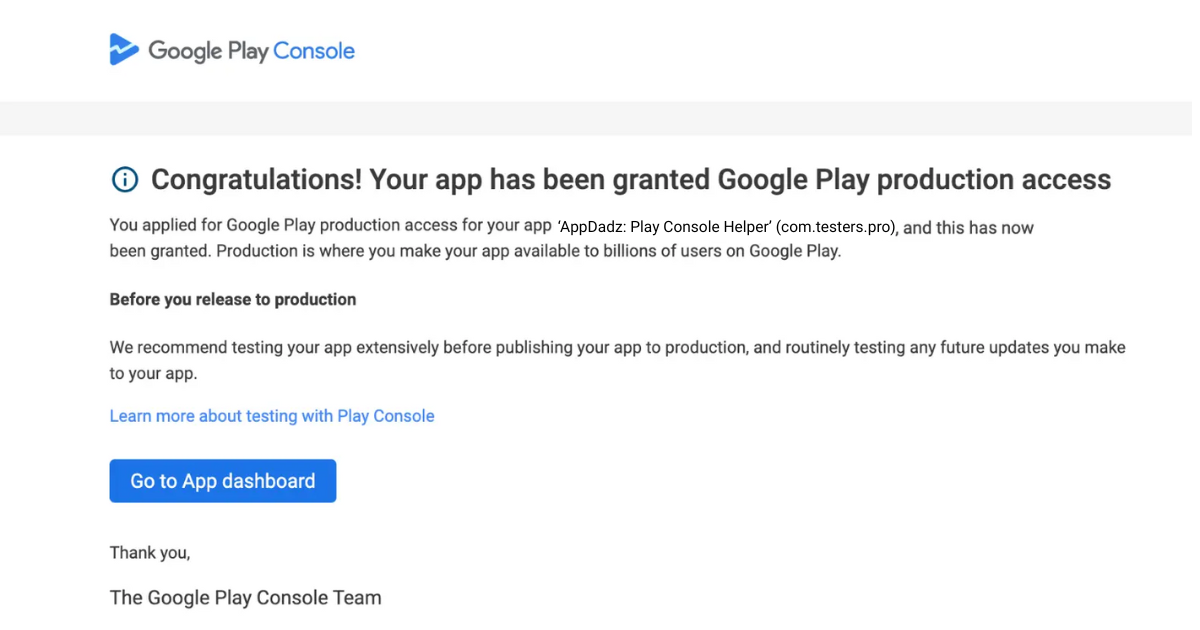Click the Google Play wordmark next to the logo
The height and width of the screenshot is (630, 1200).
point(207,49)
